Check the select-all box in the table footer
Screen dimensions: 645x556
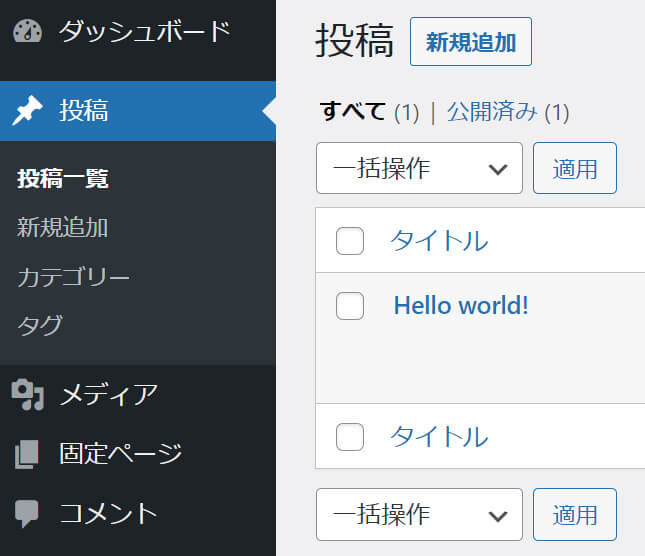point(350,437)
